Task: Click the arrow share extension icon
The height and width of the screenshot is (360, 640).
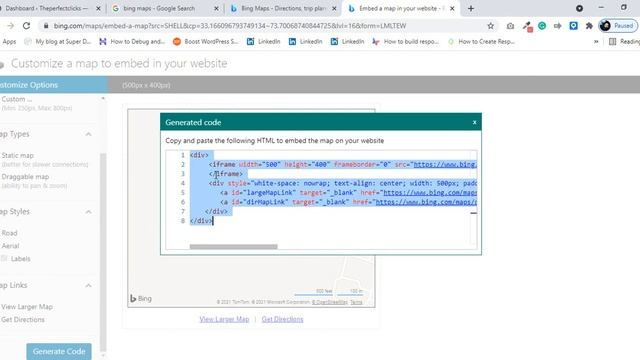Action: (x=558, y=26)
